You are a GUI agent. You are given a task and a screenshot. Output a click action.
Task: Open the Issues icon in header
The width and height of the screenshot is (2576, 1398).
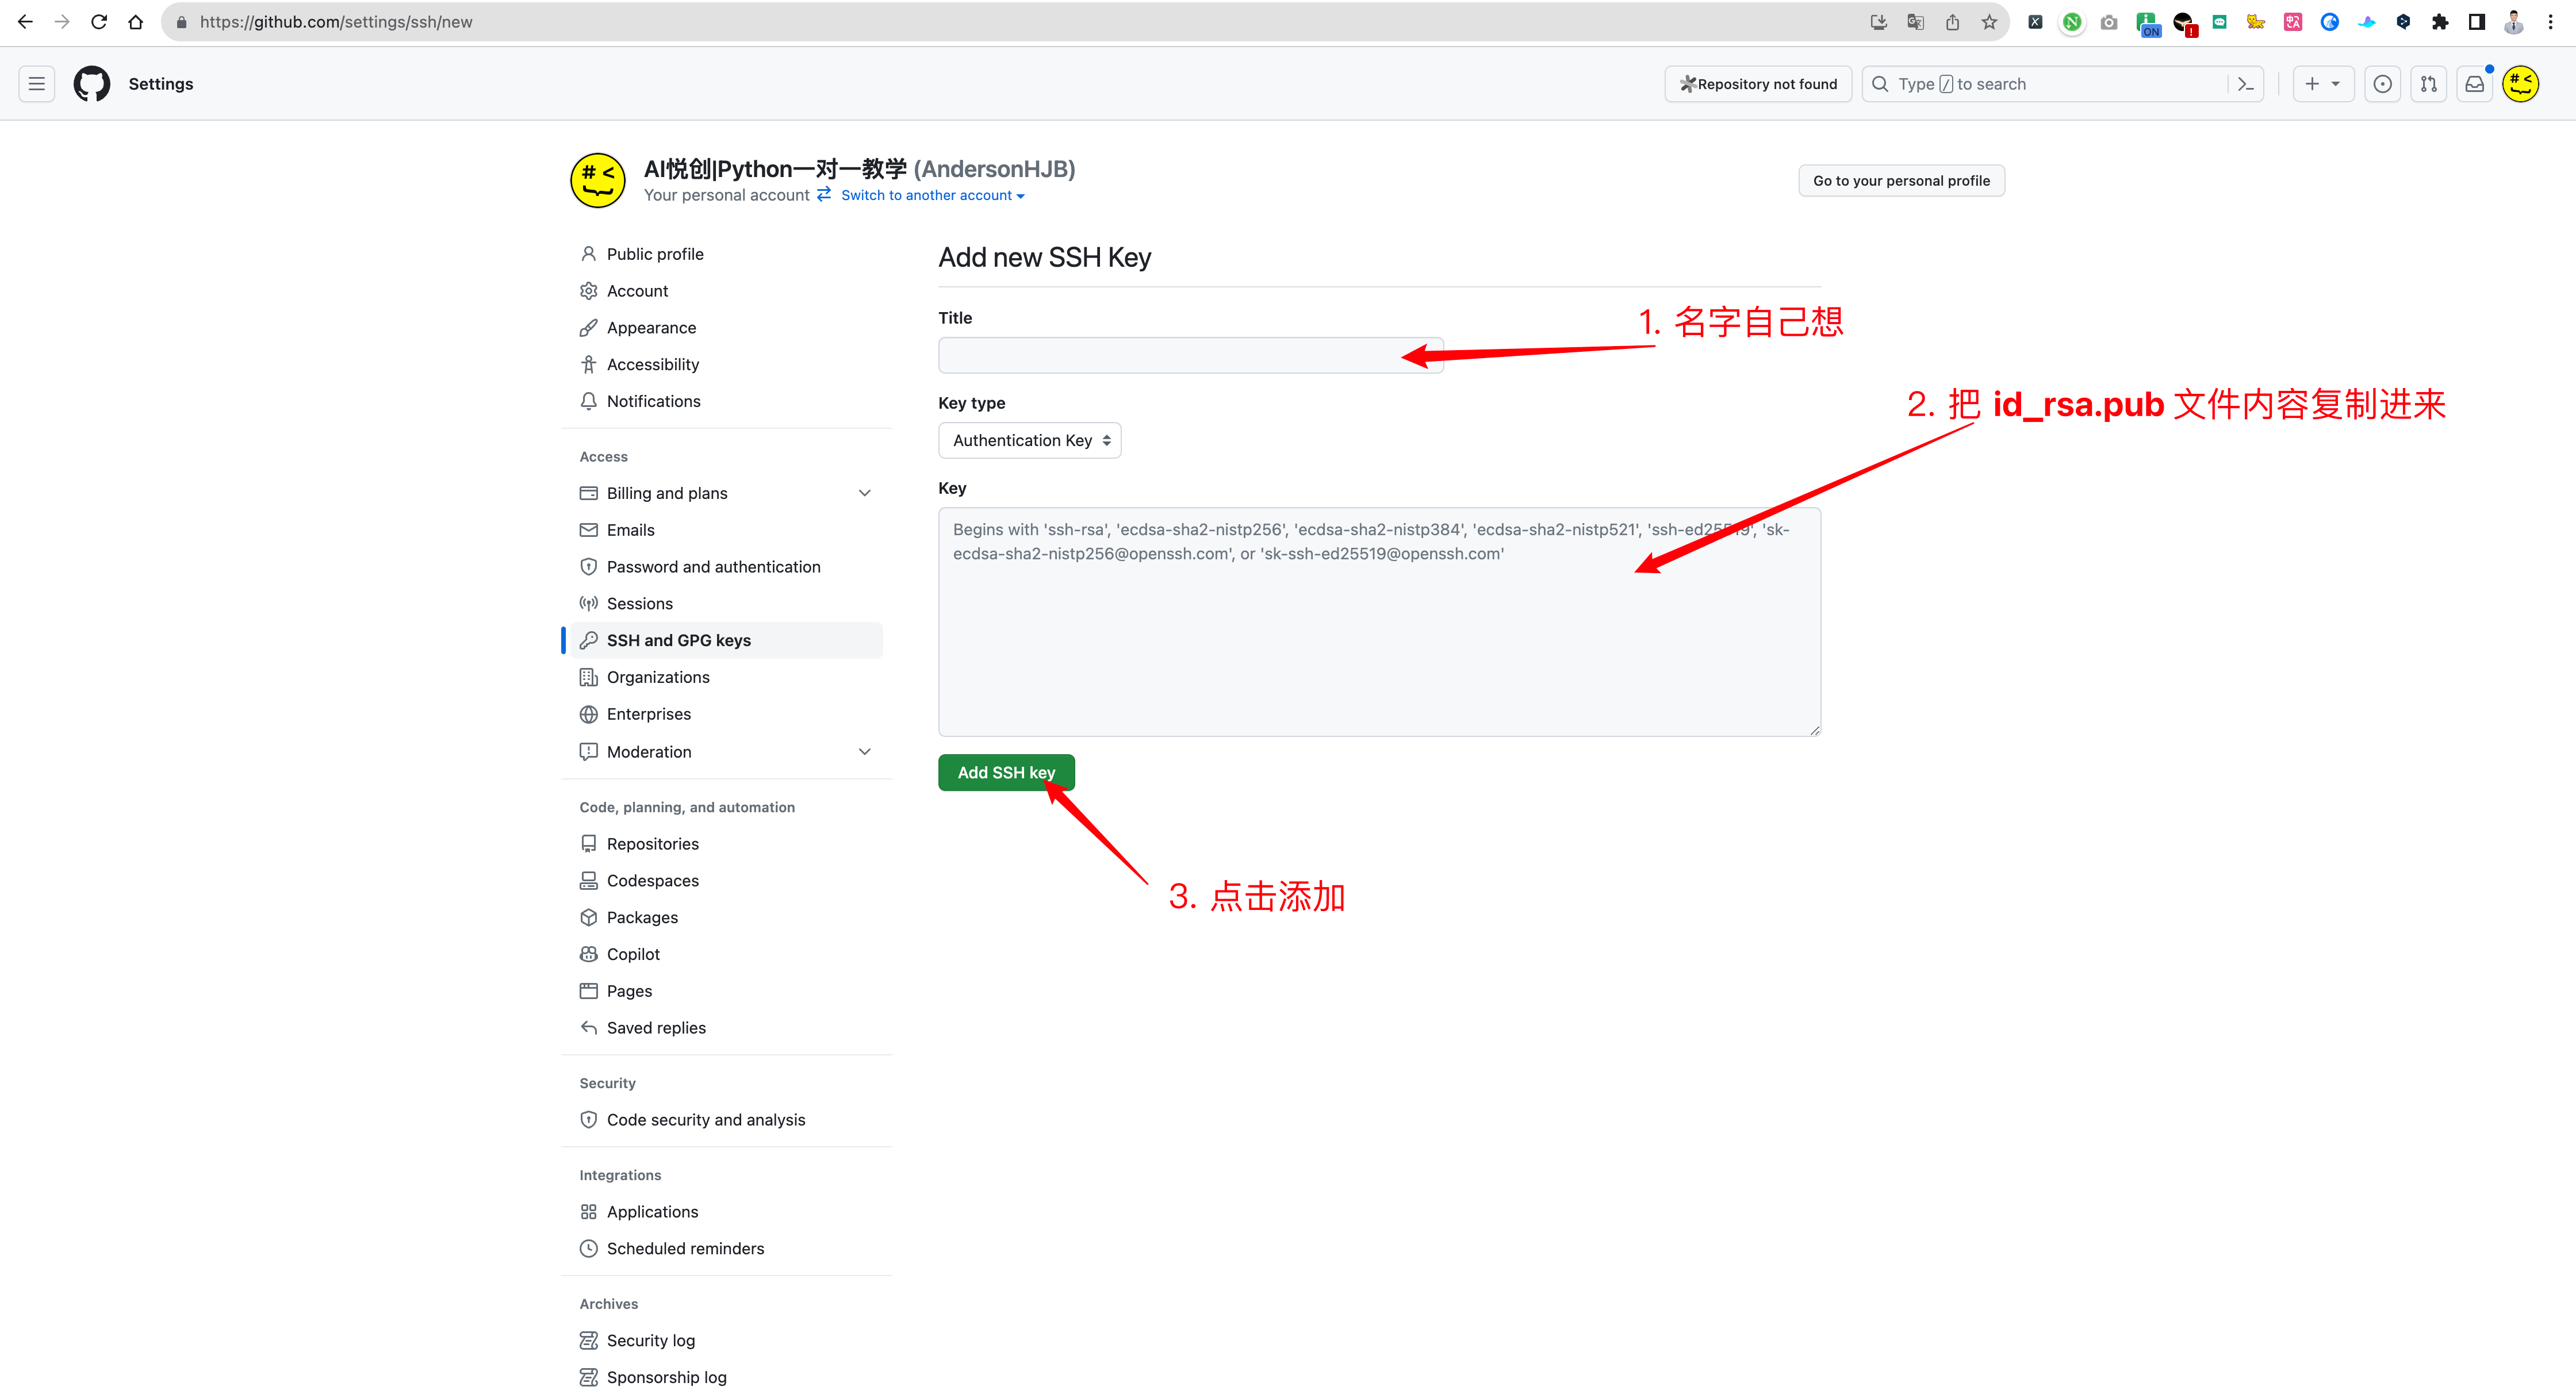(2383, 84)
